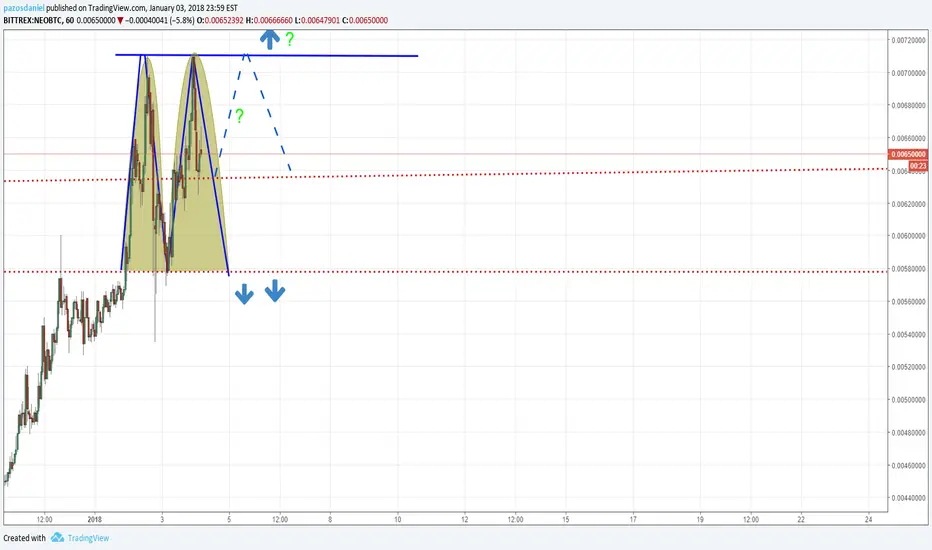Click the 0.00440000 price axis label

[908, 498]
